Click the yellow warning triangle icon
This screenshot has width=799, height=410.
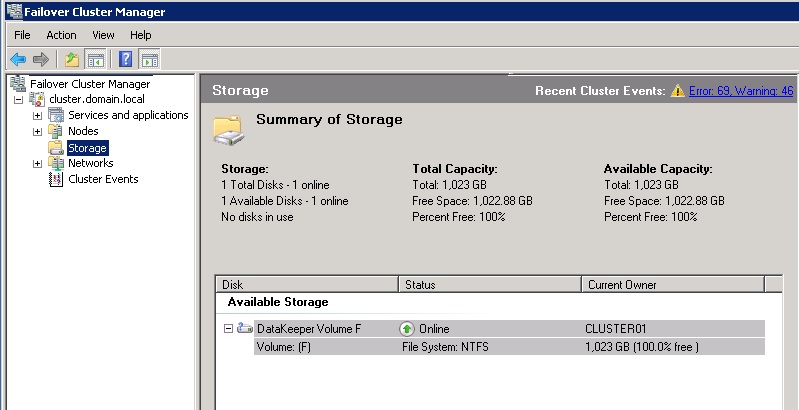677,91
